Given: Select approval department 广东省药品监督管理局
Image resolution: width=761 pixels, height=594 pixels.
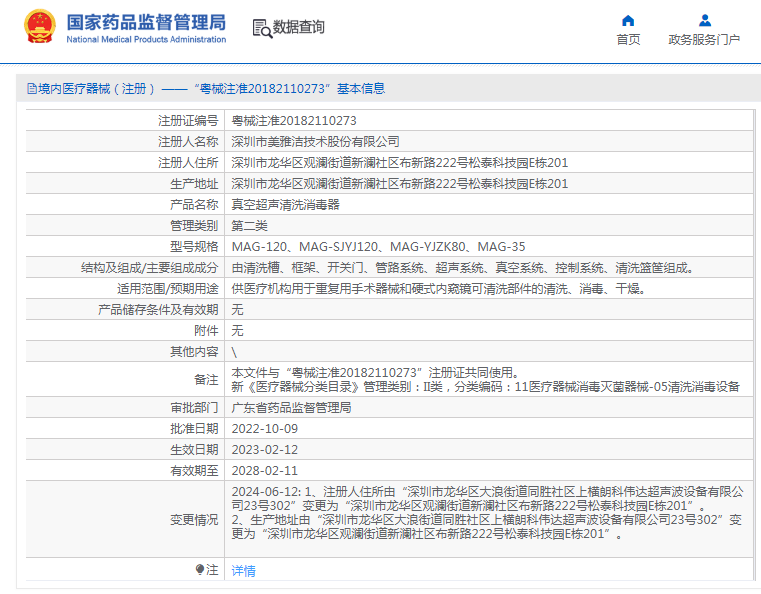Looking at the screenshot, I should 291,408.
